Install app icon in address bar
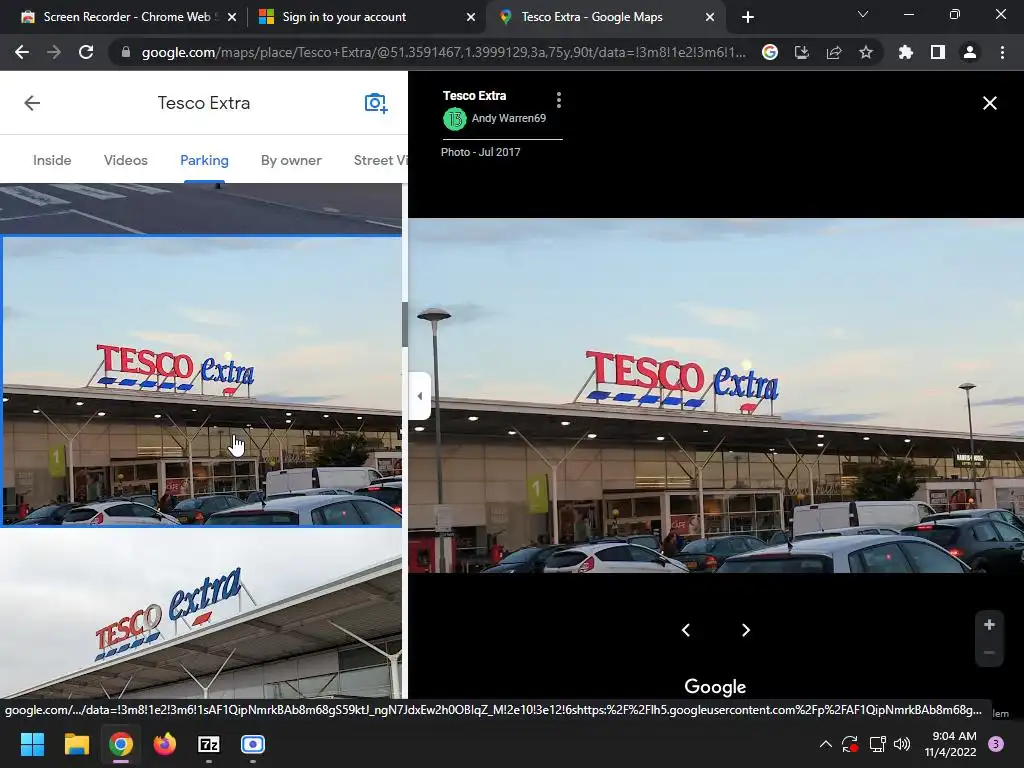Image resolution: width=1024 pixels, height=768 pixels. pyautogui.click(x=801, y=52)
